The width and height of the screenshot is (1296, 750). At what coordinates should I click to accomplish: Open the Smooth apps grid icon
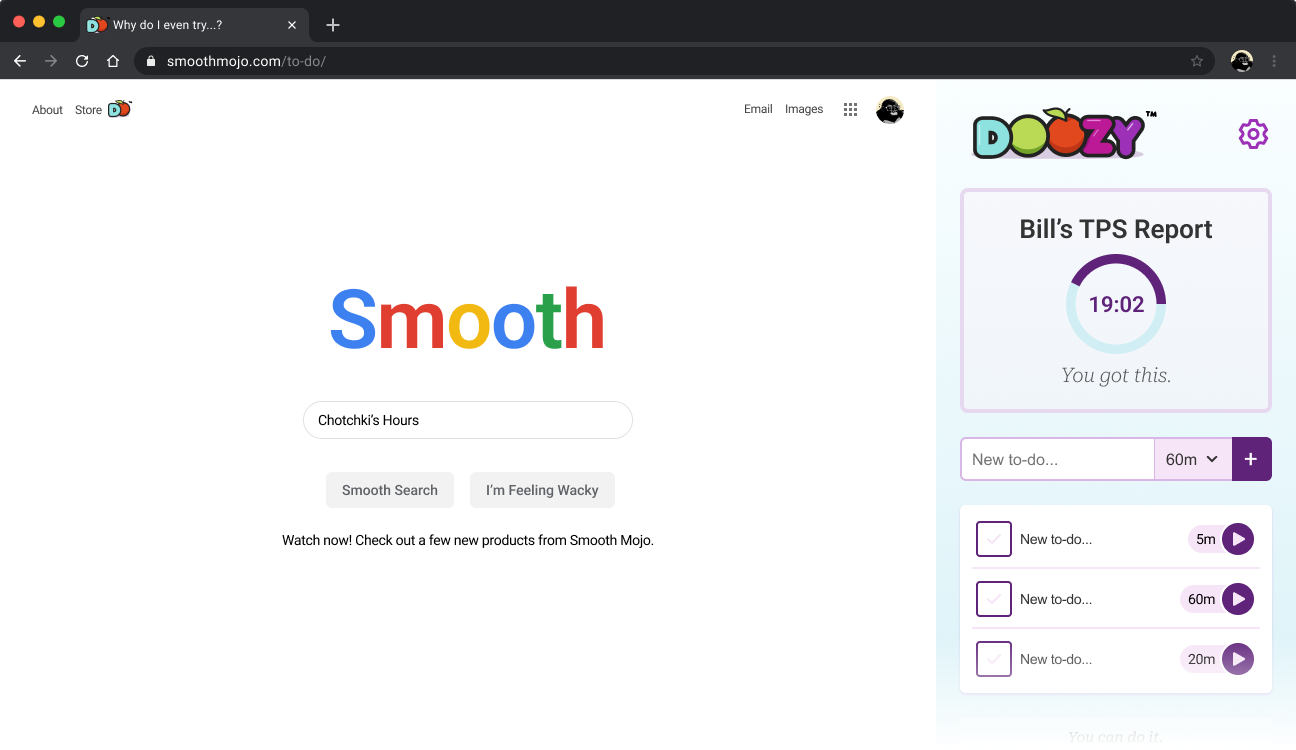(850, 110)
